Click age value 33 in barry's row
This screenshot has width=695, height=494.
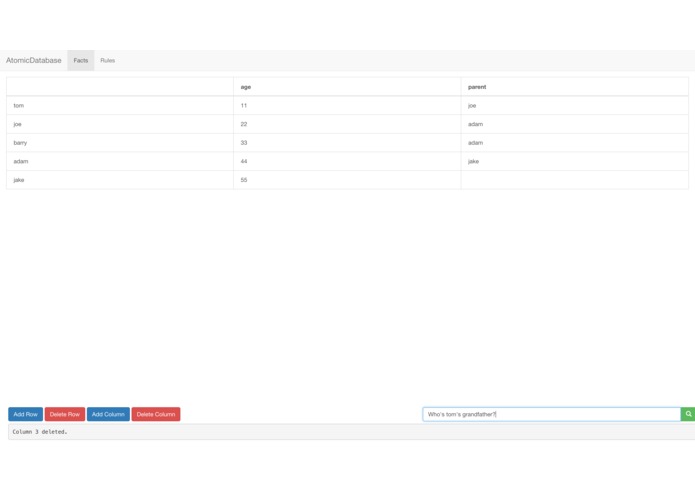click(347, 143)
